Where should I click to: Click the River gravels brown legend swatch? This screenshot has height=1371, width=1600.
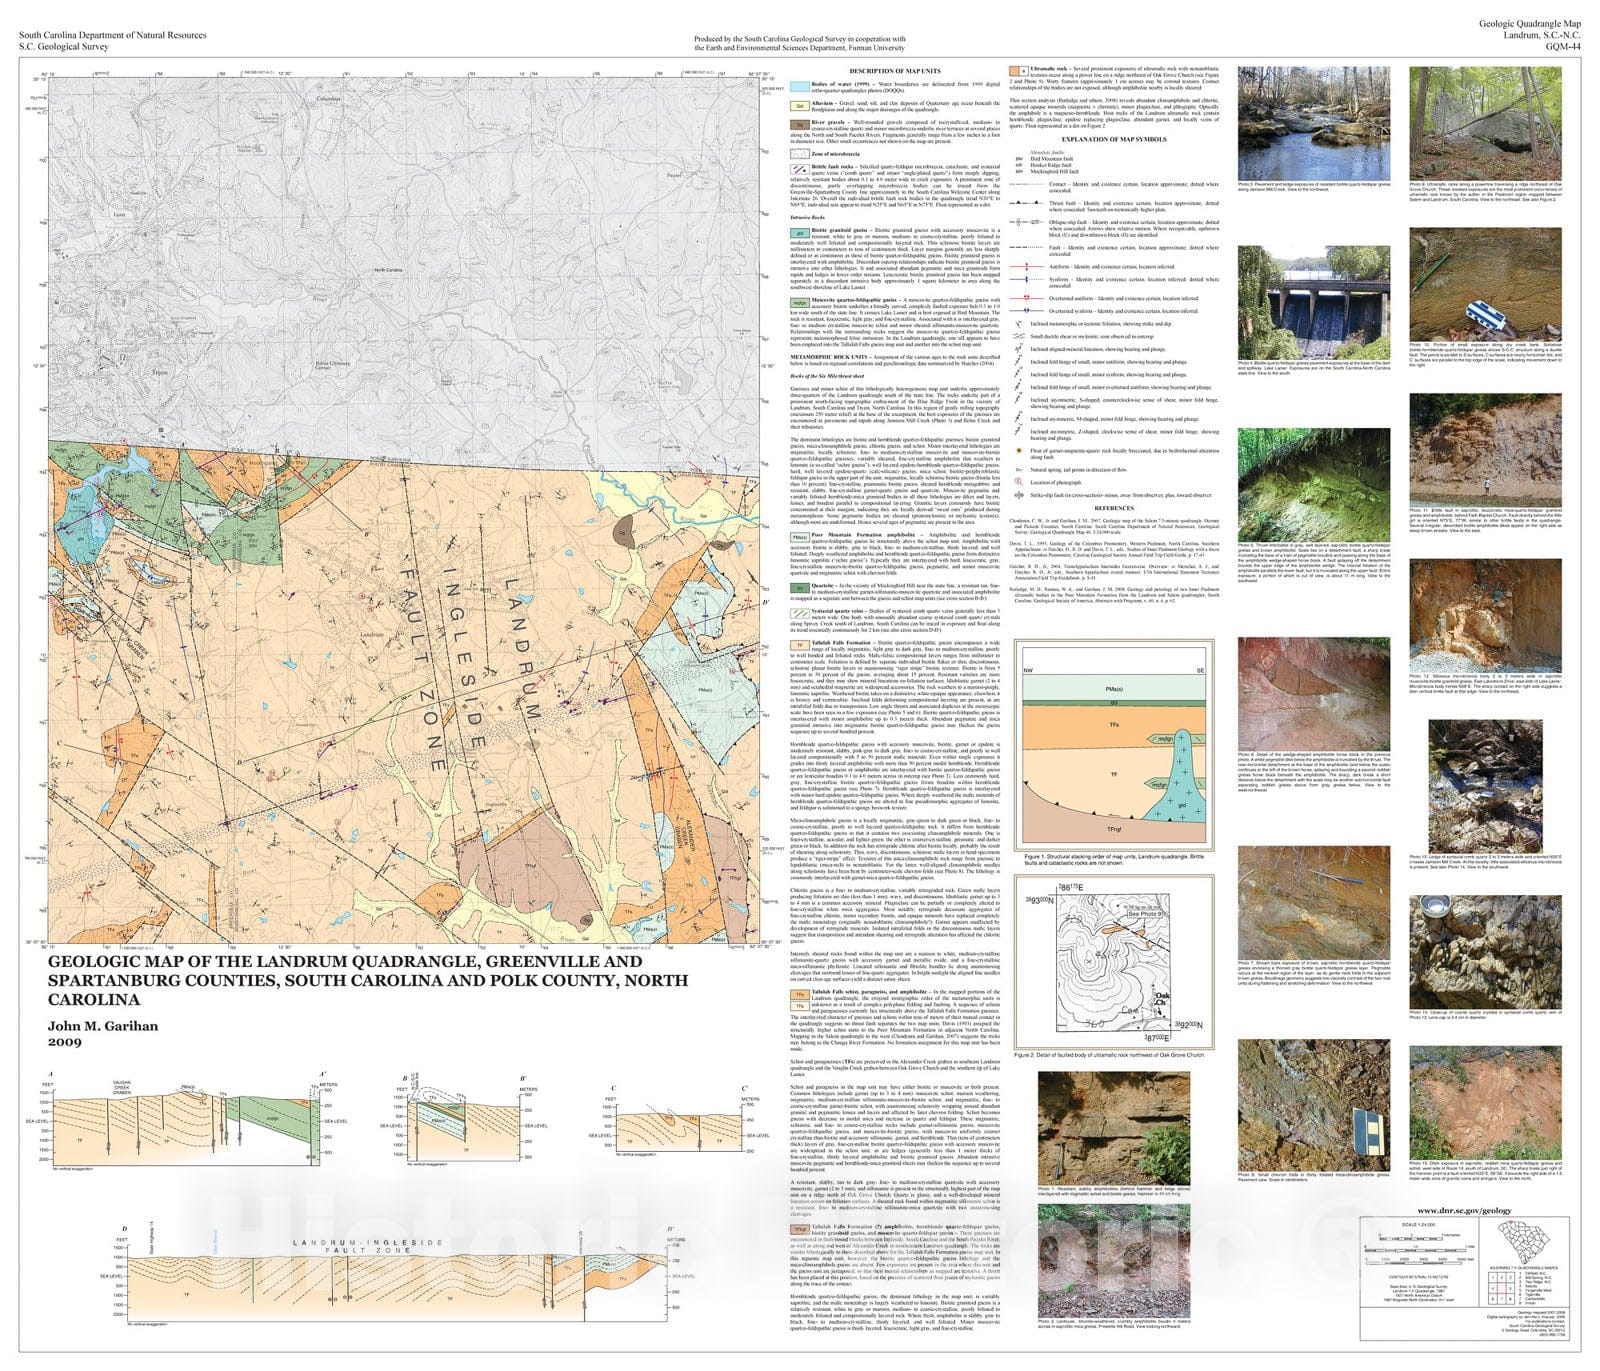coord(799,124)
